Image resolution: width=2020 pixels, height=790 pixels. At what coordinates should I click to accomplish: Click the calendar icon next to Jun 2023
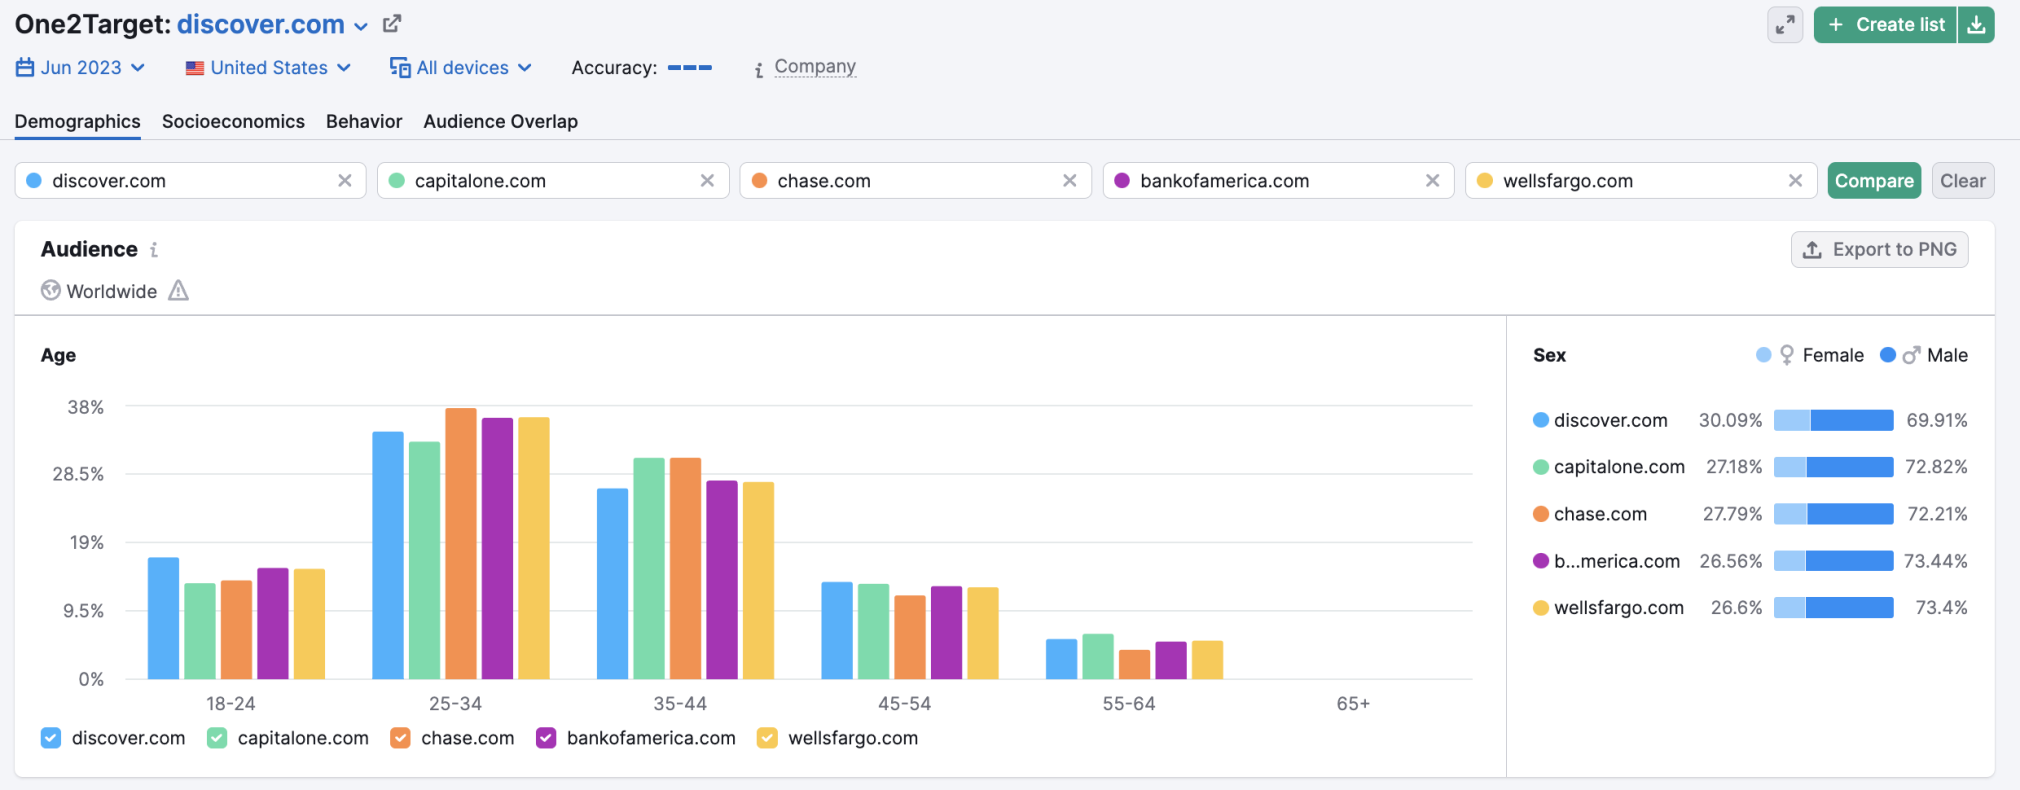pyautogui.click(x=25, y=67)
